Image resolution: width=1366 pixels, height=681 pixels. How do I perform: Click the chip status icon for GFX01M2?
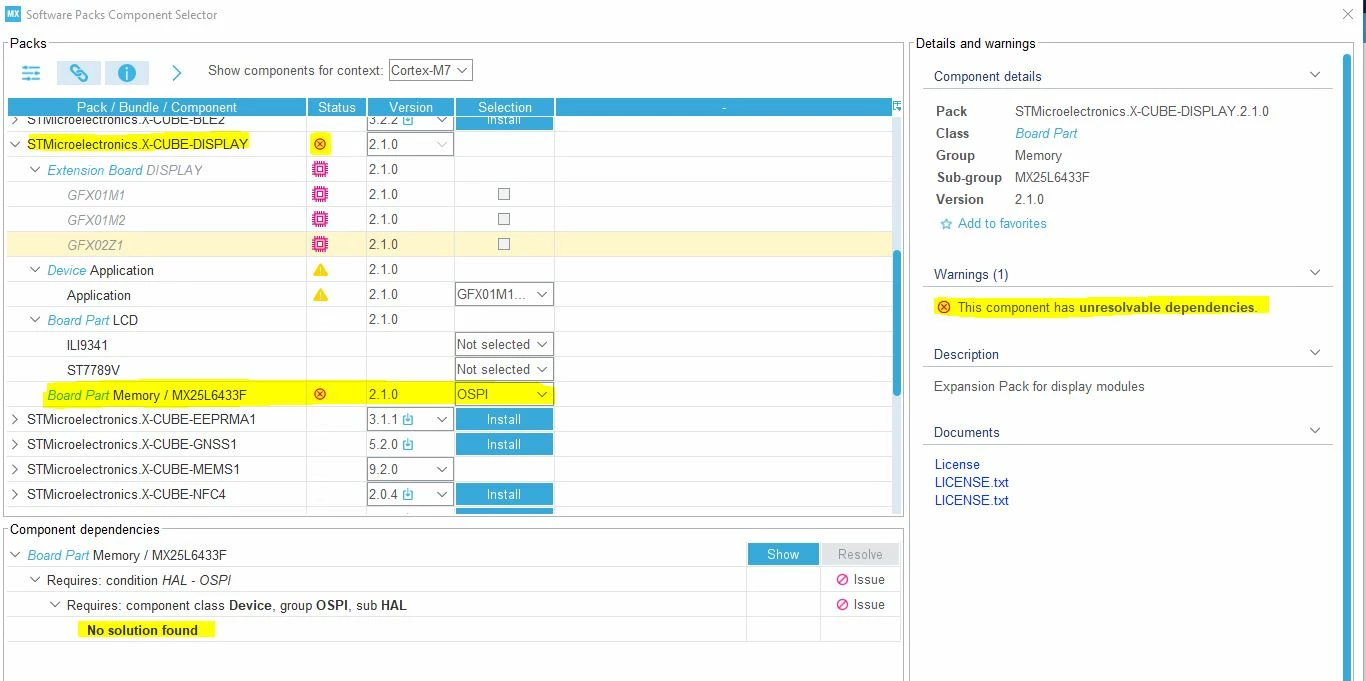[x=320, y=219]
